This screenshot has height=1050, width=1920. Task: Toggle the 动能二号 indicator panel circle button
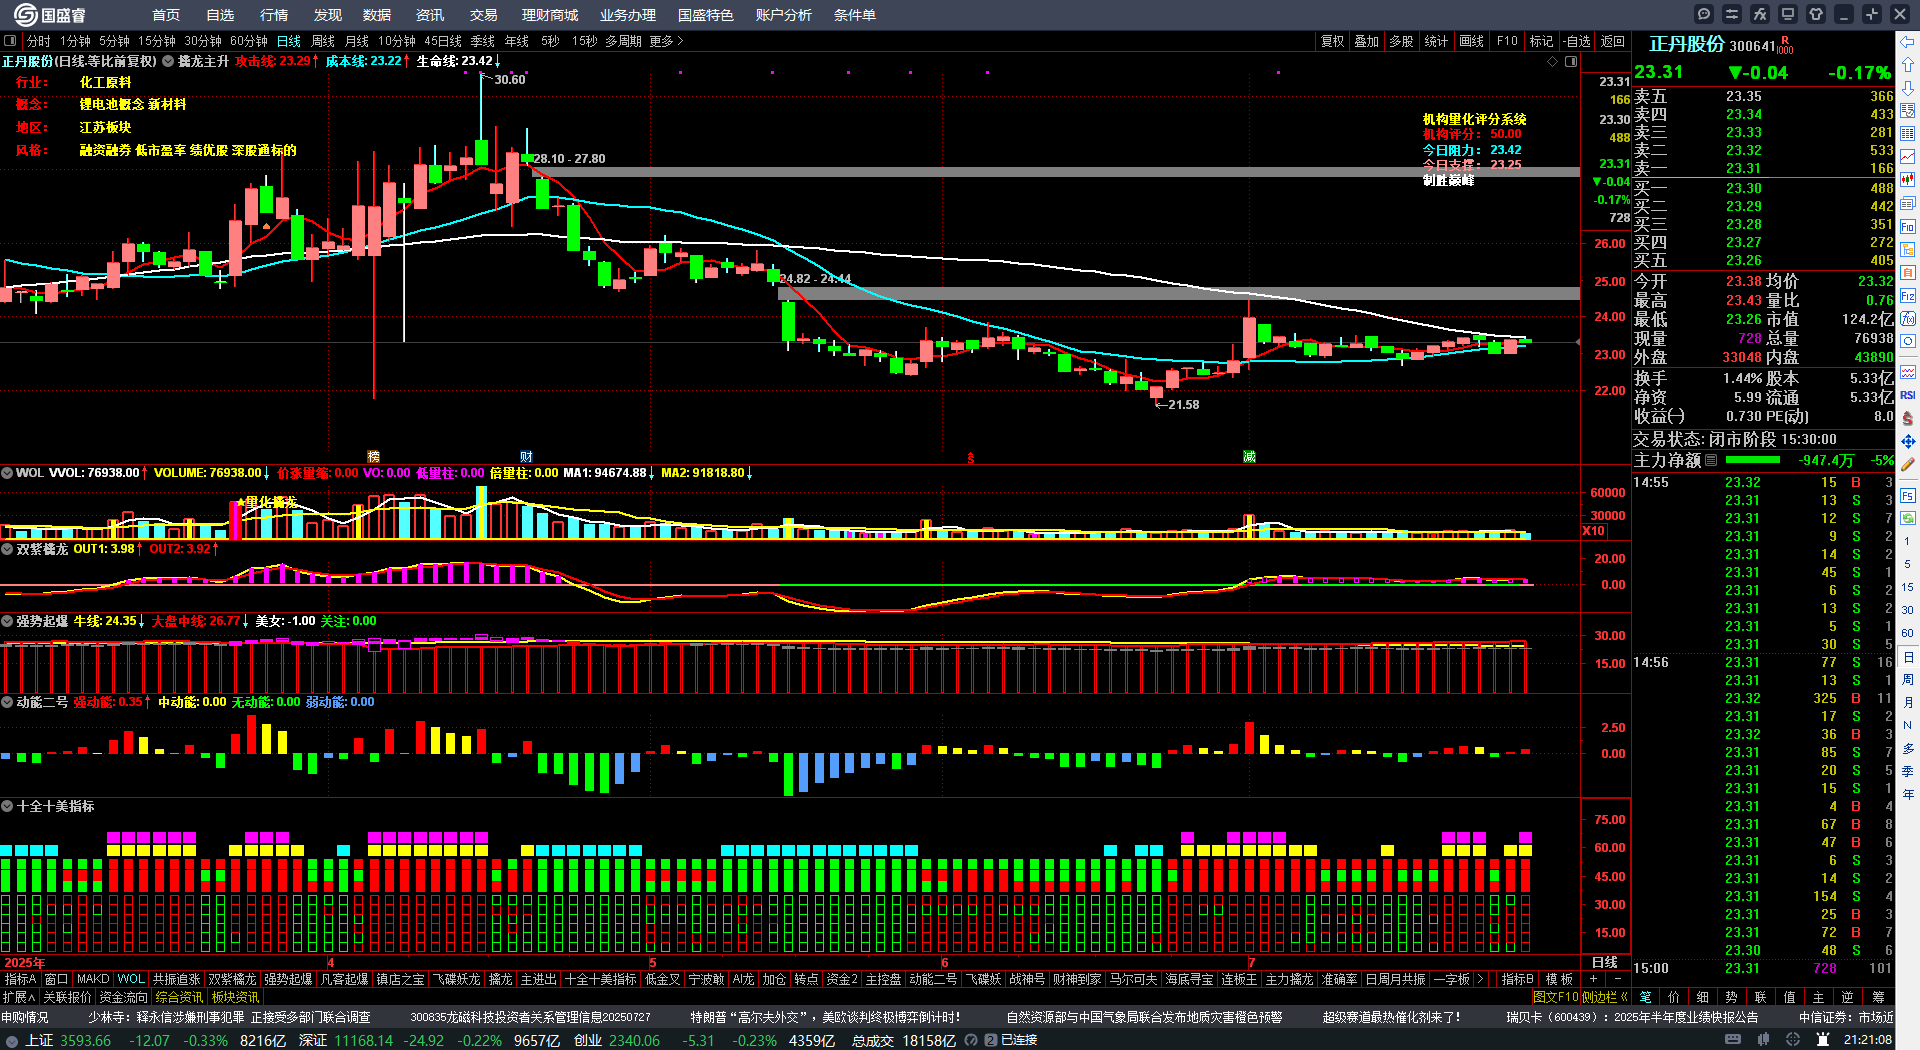point(7,702)
